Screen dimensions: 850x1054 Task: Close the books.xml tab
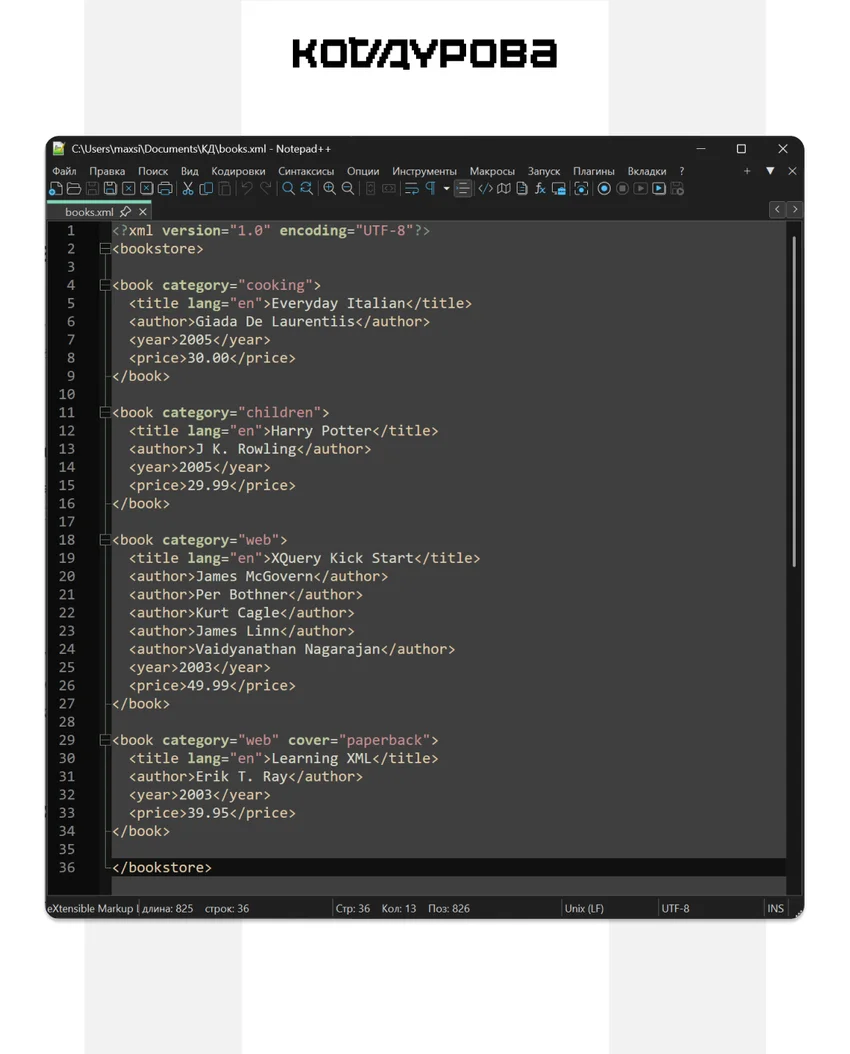pyautogui.click(x=142, y=212)
